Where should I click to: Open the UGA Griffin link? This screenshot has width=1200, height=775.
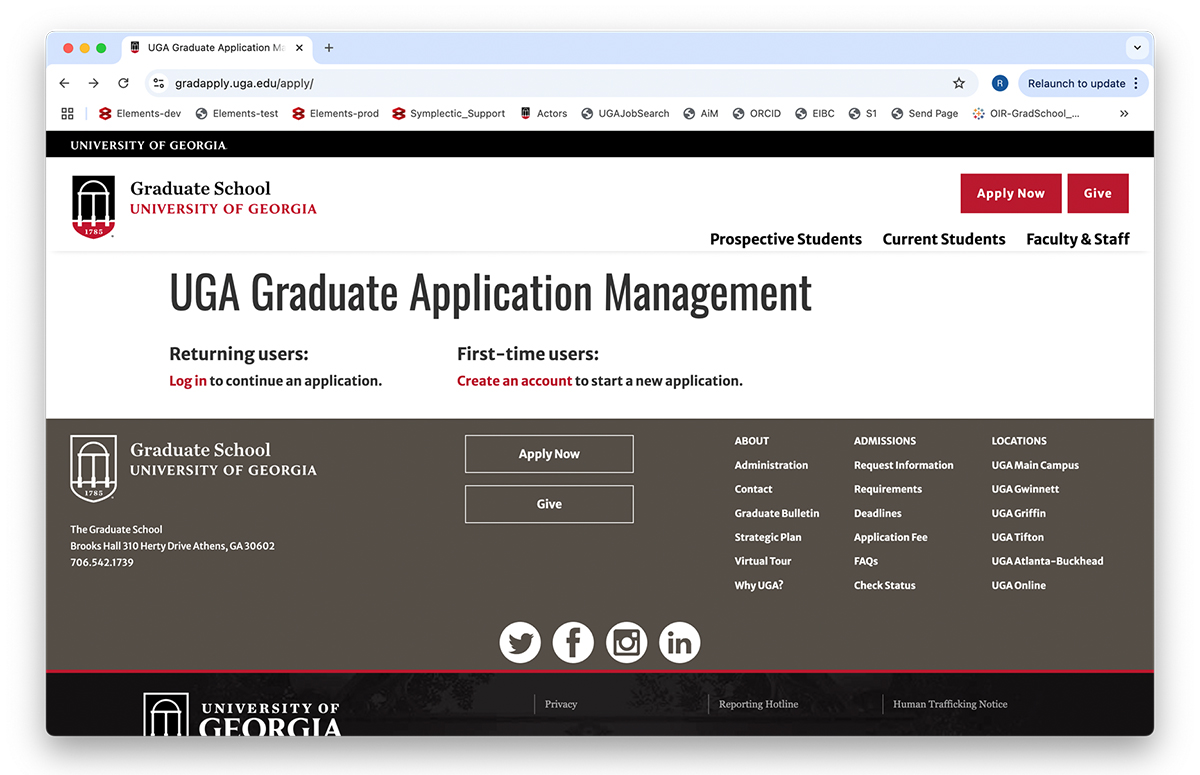(x=1018, y=513)
